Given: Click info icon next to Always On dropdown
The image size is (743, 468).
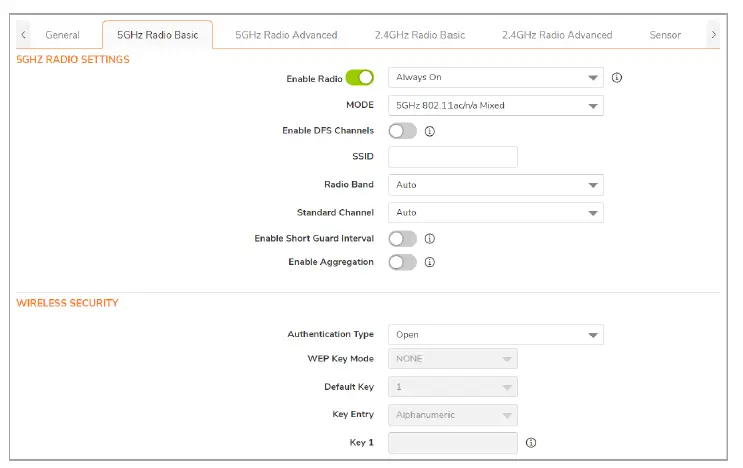Looking at the screenshot, I should point(617,78).
